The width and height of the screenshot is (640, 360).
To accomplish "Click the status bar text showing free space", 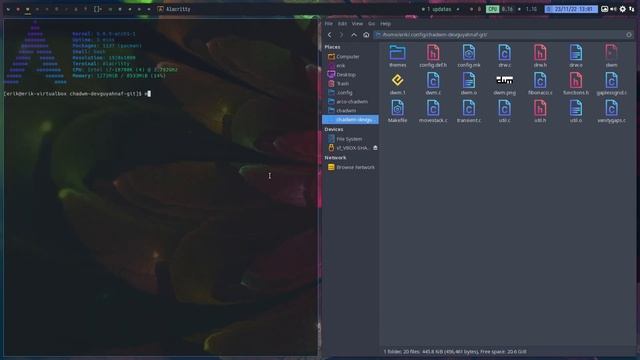I will (455, 351).
